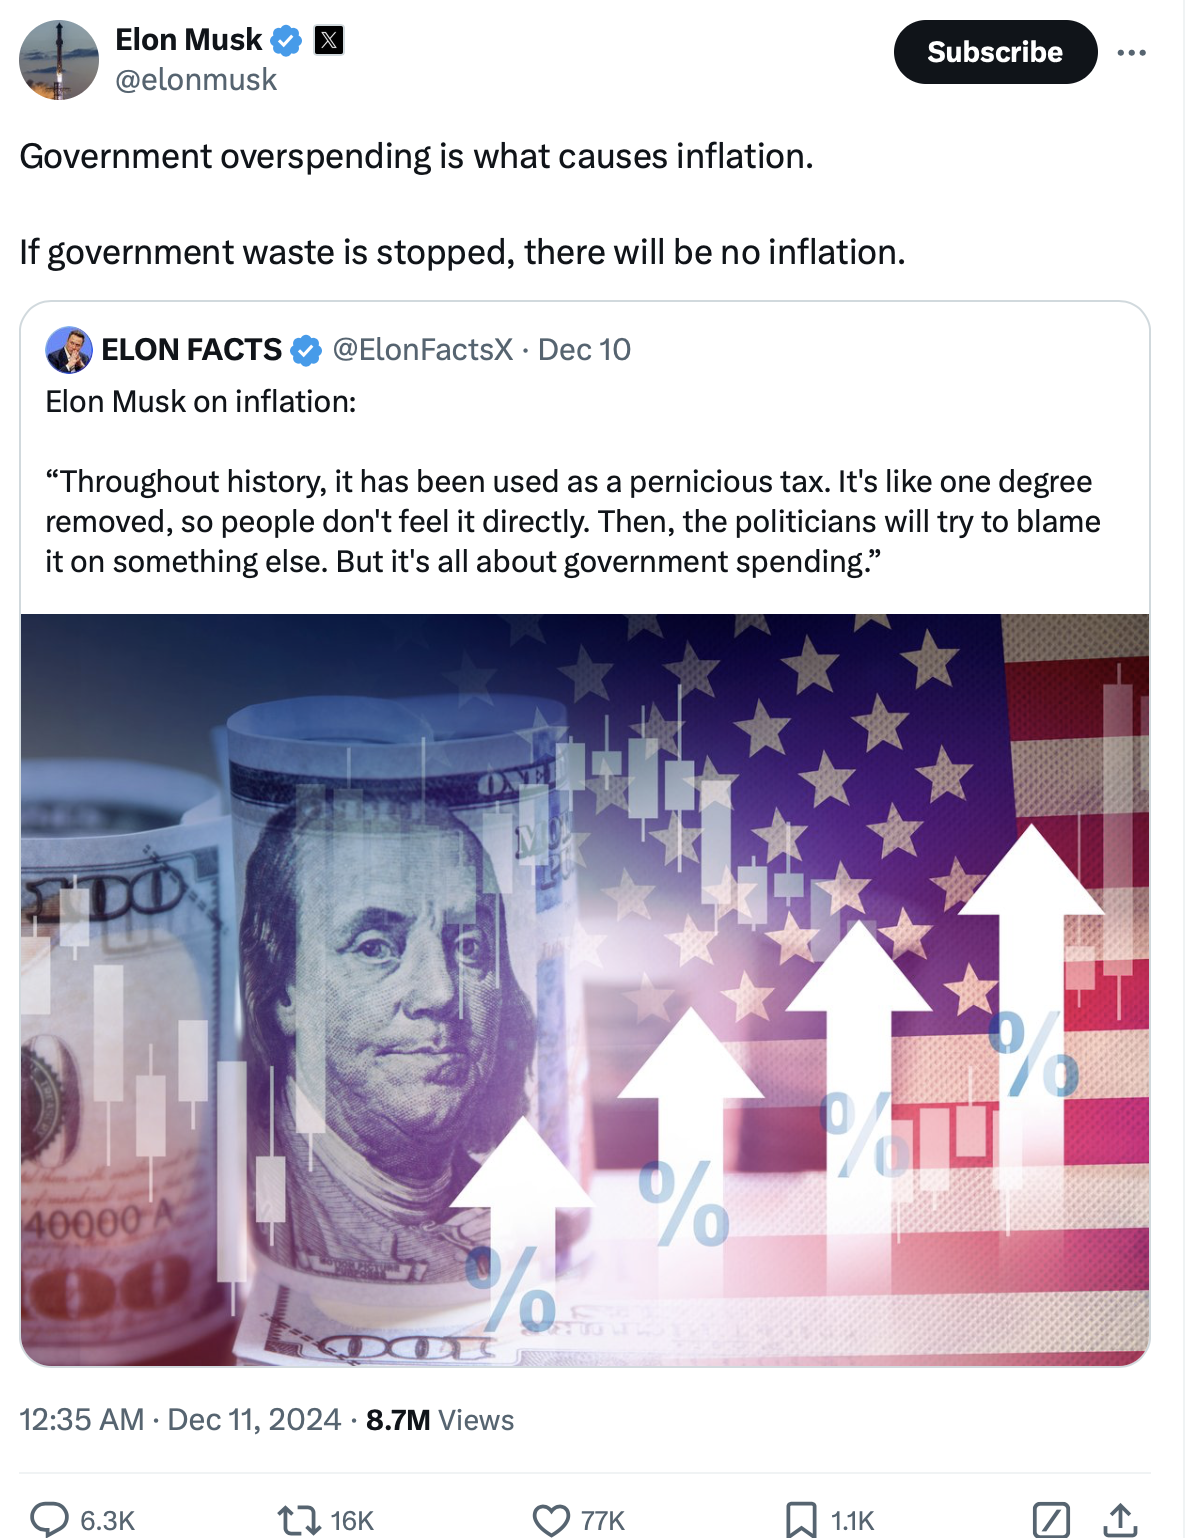Viewport: 1186px width, 1538px height.
Task: Like the post with heart icon
Action: (550, 1520)
